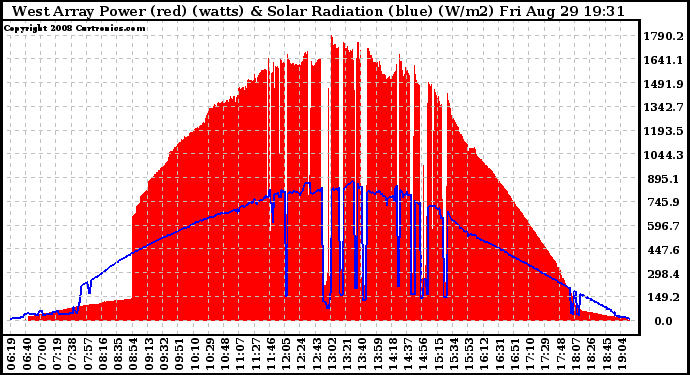This screenshot has height=375, width=690.
Task: Click the chart title 'West Array Power (red) (watts)'
Action: [128, 11]
